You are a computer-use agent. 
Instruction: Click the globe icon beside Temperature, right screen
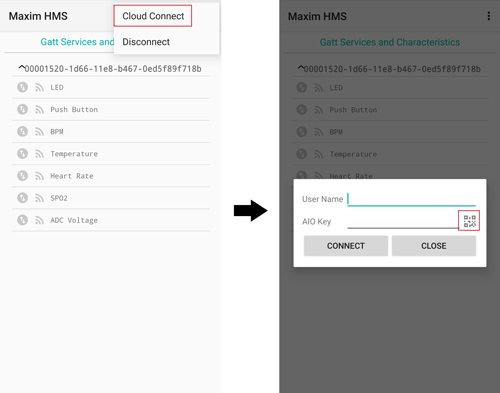coord(302,154)
